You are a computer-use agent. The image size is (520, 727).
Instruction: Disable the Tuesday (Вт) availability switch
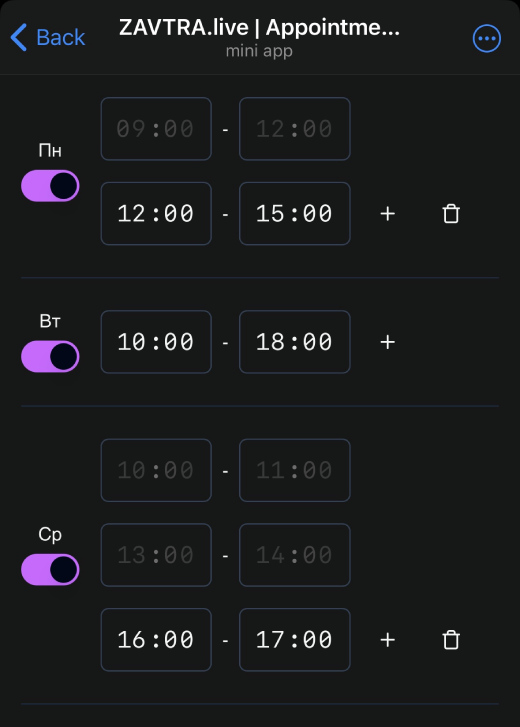[50, 357]
